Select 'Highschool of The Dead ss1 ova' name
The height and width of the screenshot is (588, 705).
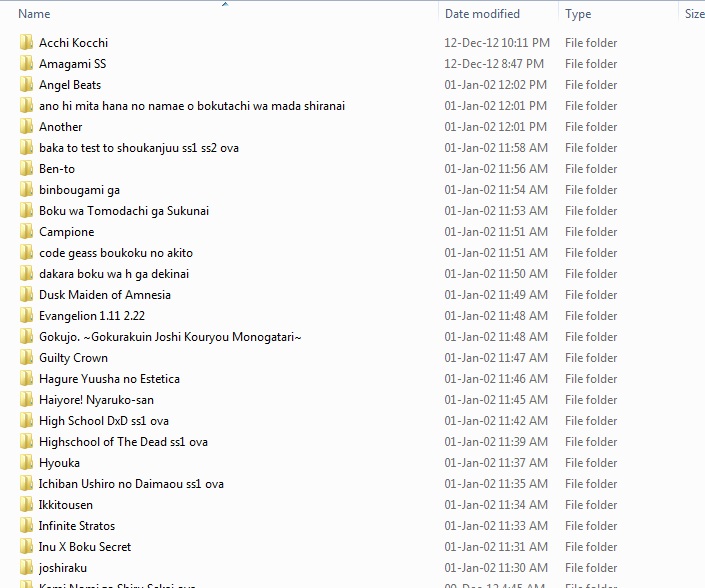tap(124, 442)
